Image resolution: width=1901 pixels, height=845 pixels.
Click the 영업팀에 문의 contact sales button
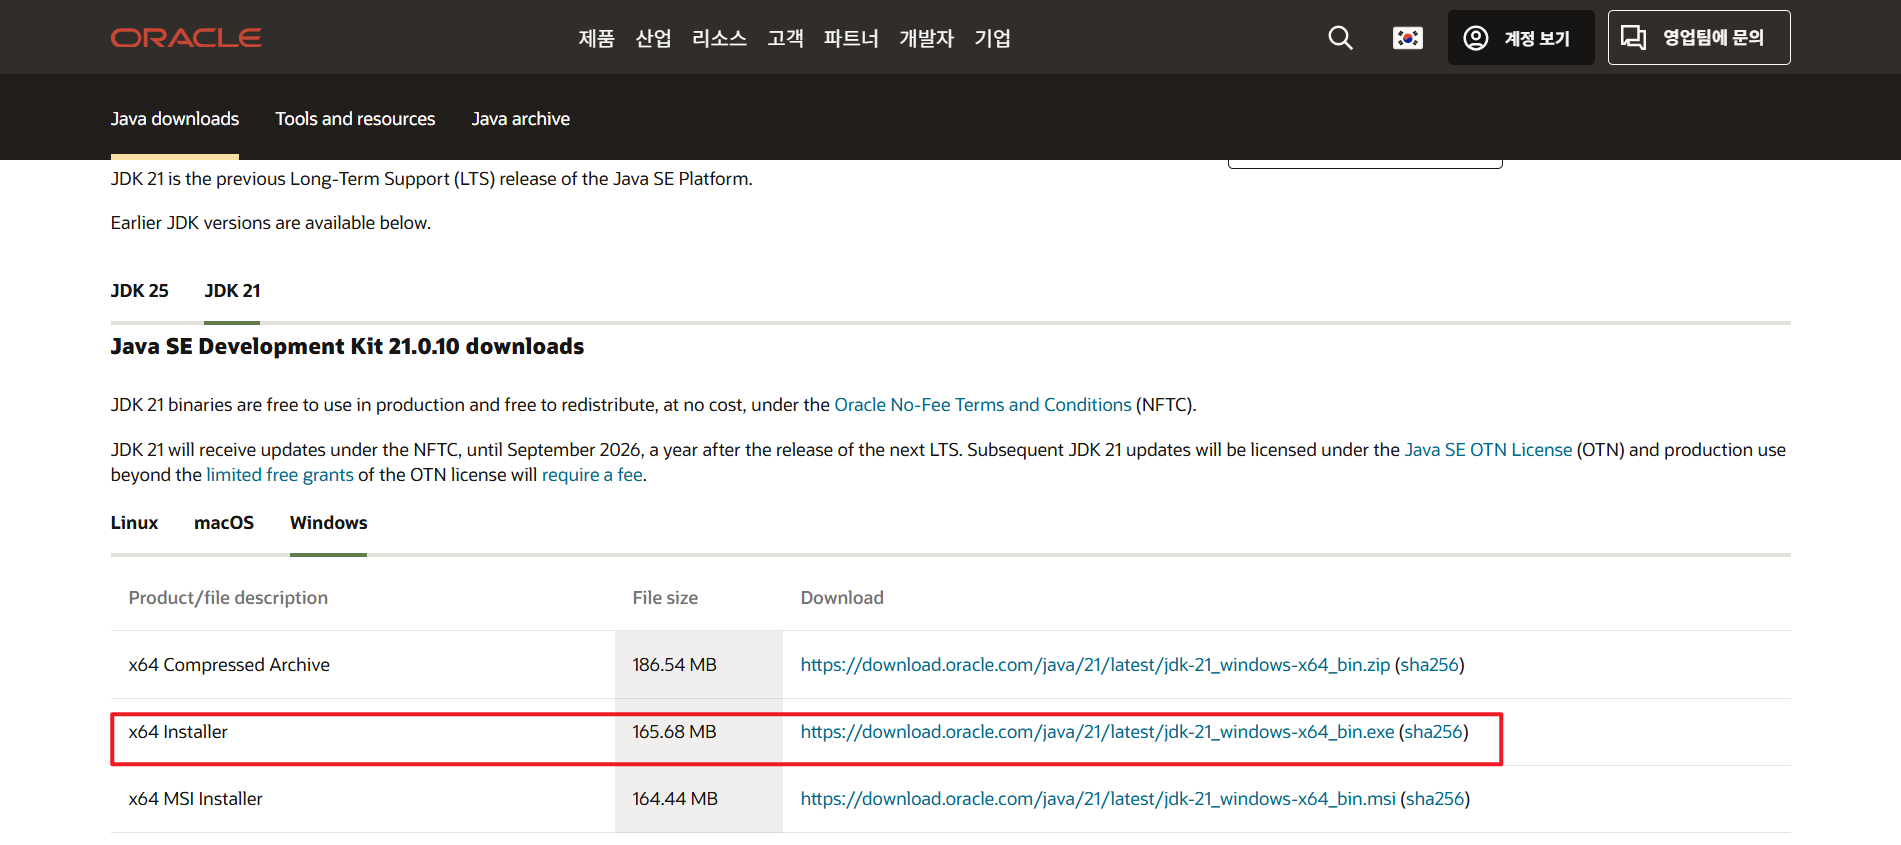[1698, 38]
